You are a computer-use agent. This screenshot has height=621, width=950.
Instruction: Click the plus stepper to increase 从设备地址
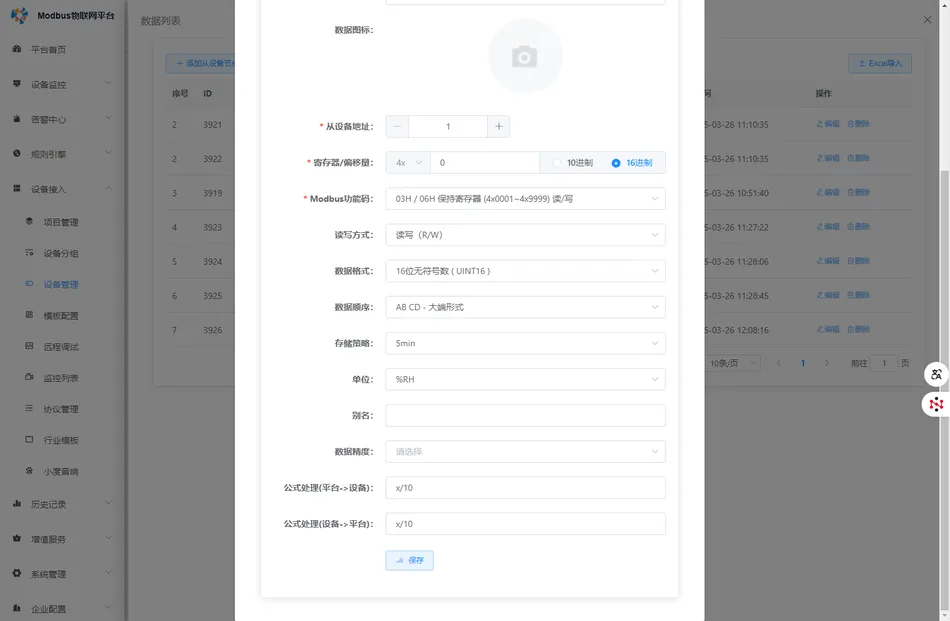[x=501, y=126]
